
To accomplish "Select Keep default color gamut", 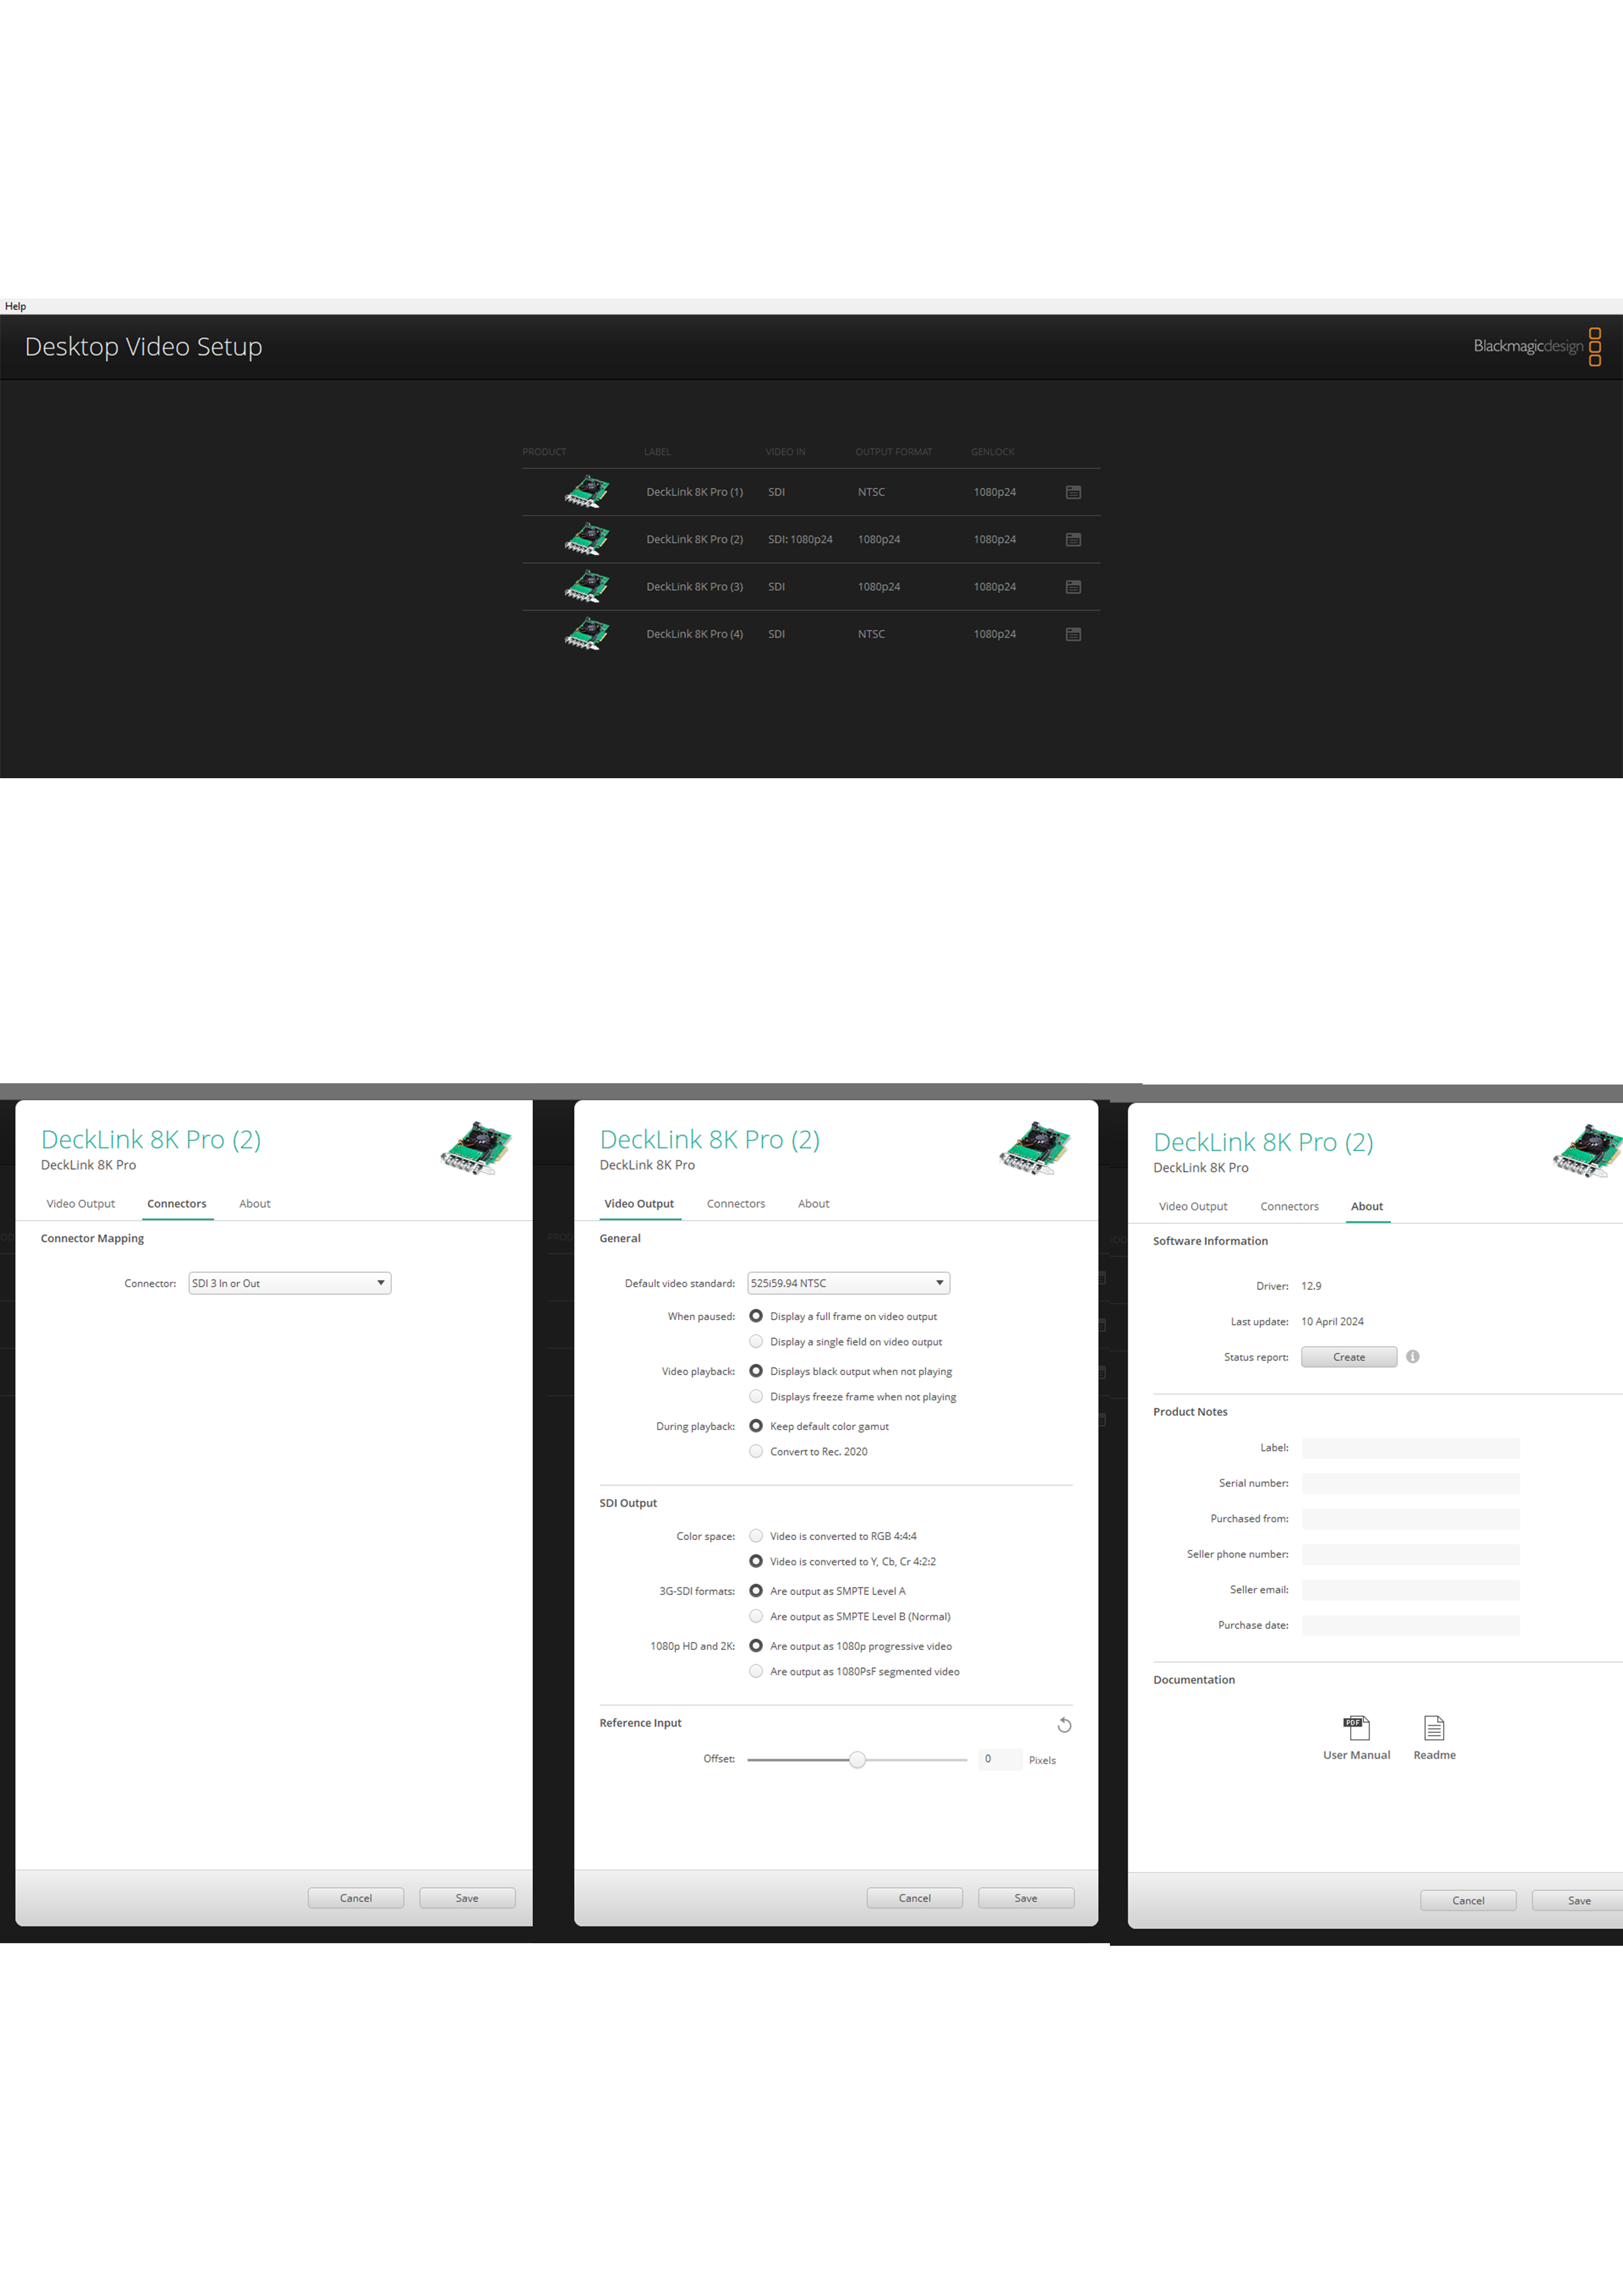I will tap(756, 1426).
